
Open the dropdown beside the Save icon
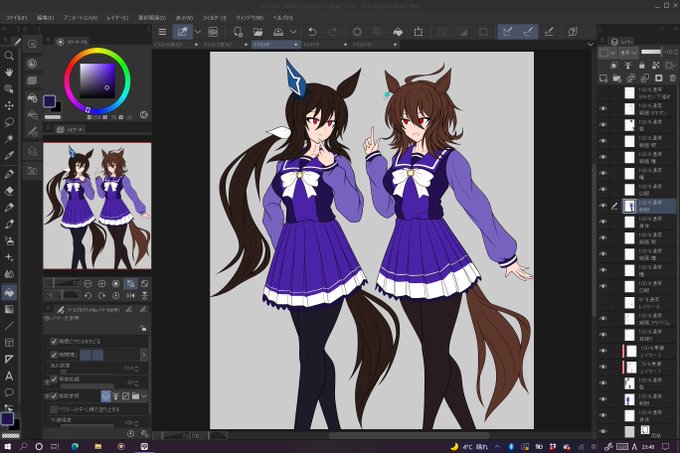pos(293,32)
